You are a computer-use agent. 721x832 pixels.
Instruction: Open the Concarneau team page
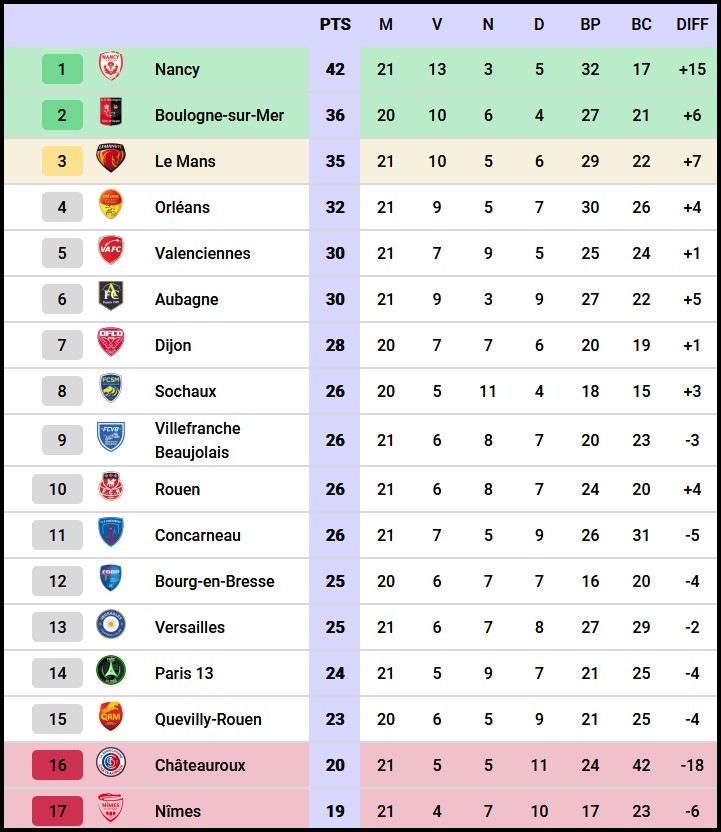197,535
